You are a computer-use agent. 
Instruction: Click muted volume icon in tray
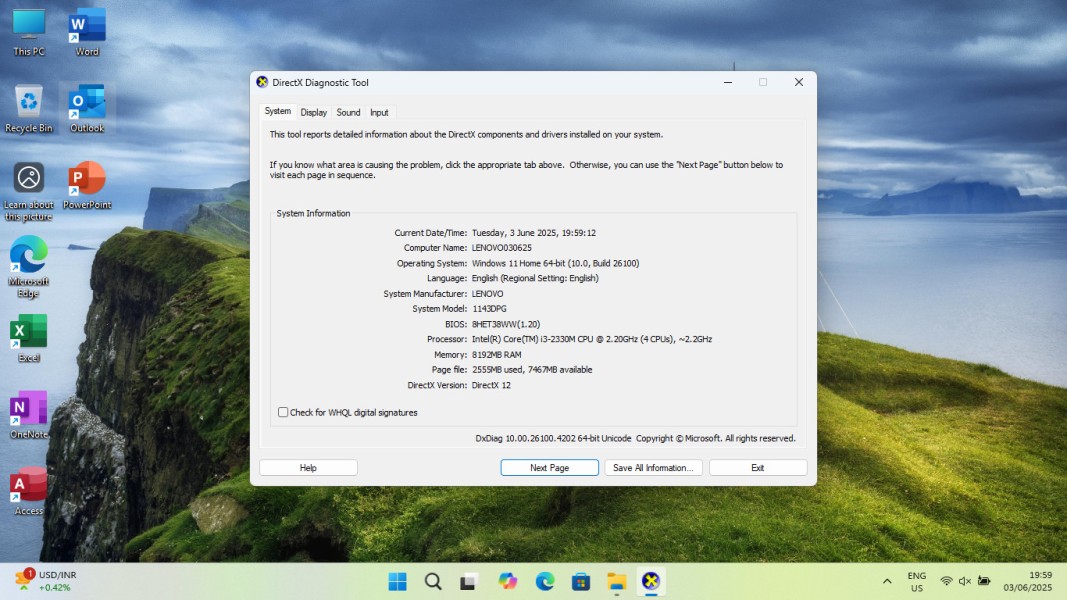pyautogui.click(x=964, y=582)
